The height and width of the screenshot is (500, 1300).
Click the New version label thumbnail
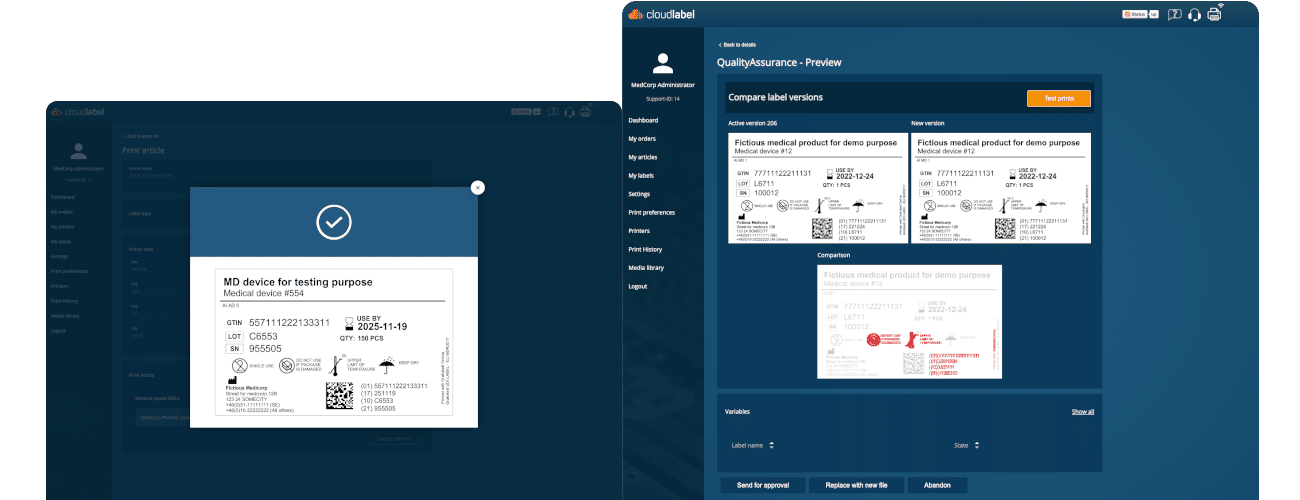click(1001, 187)
